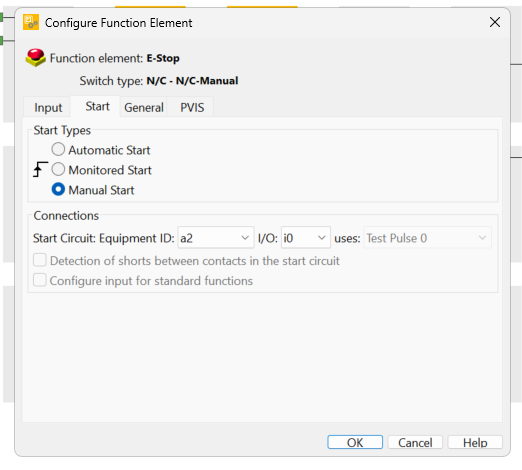Open Help for this dialog

click(475, 442)
